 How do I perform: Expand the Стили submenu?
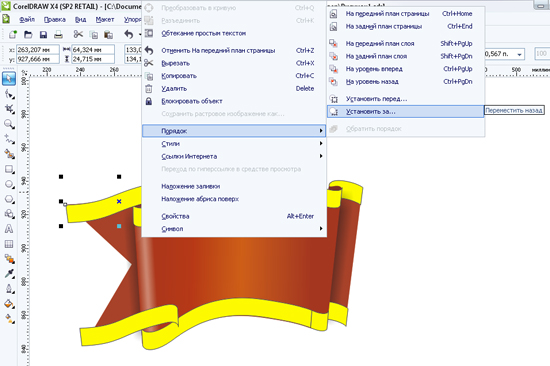point(234,144)
